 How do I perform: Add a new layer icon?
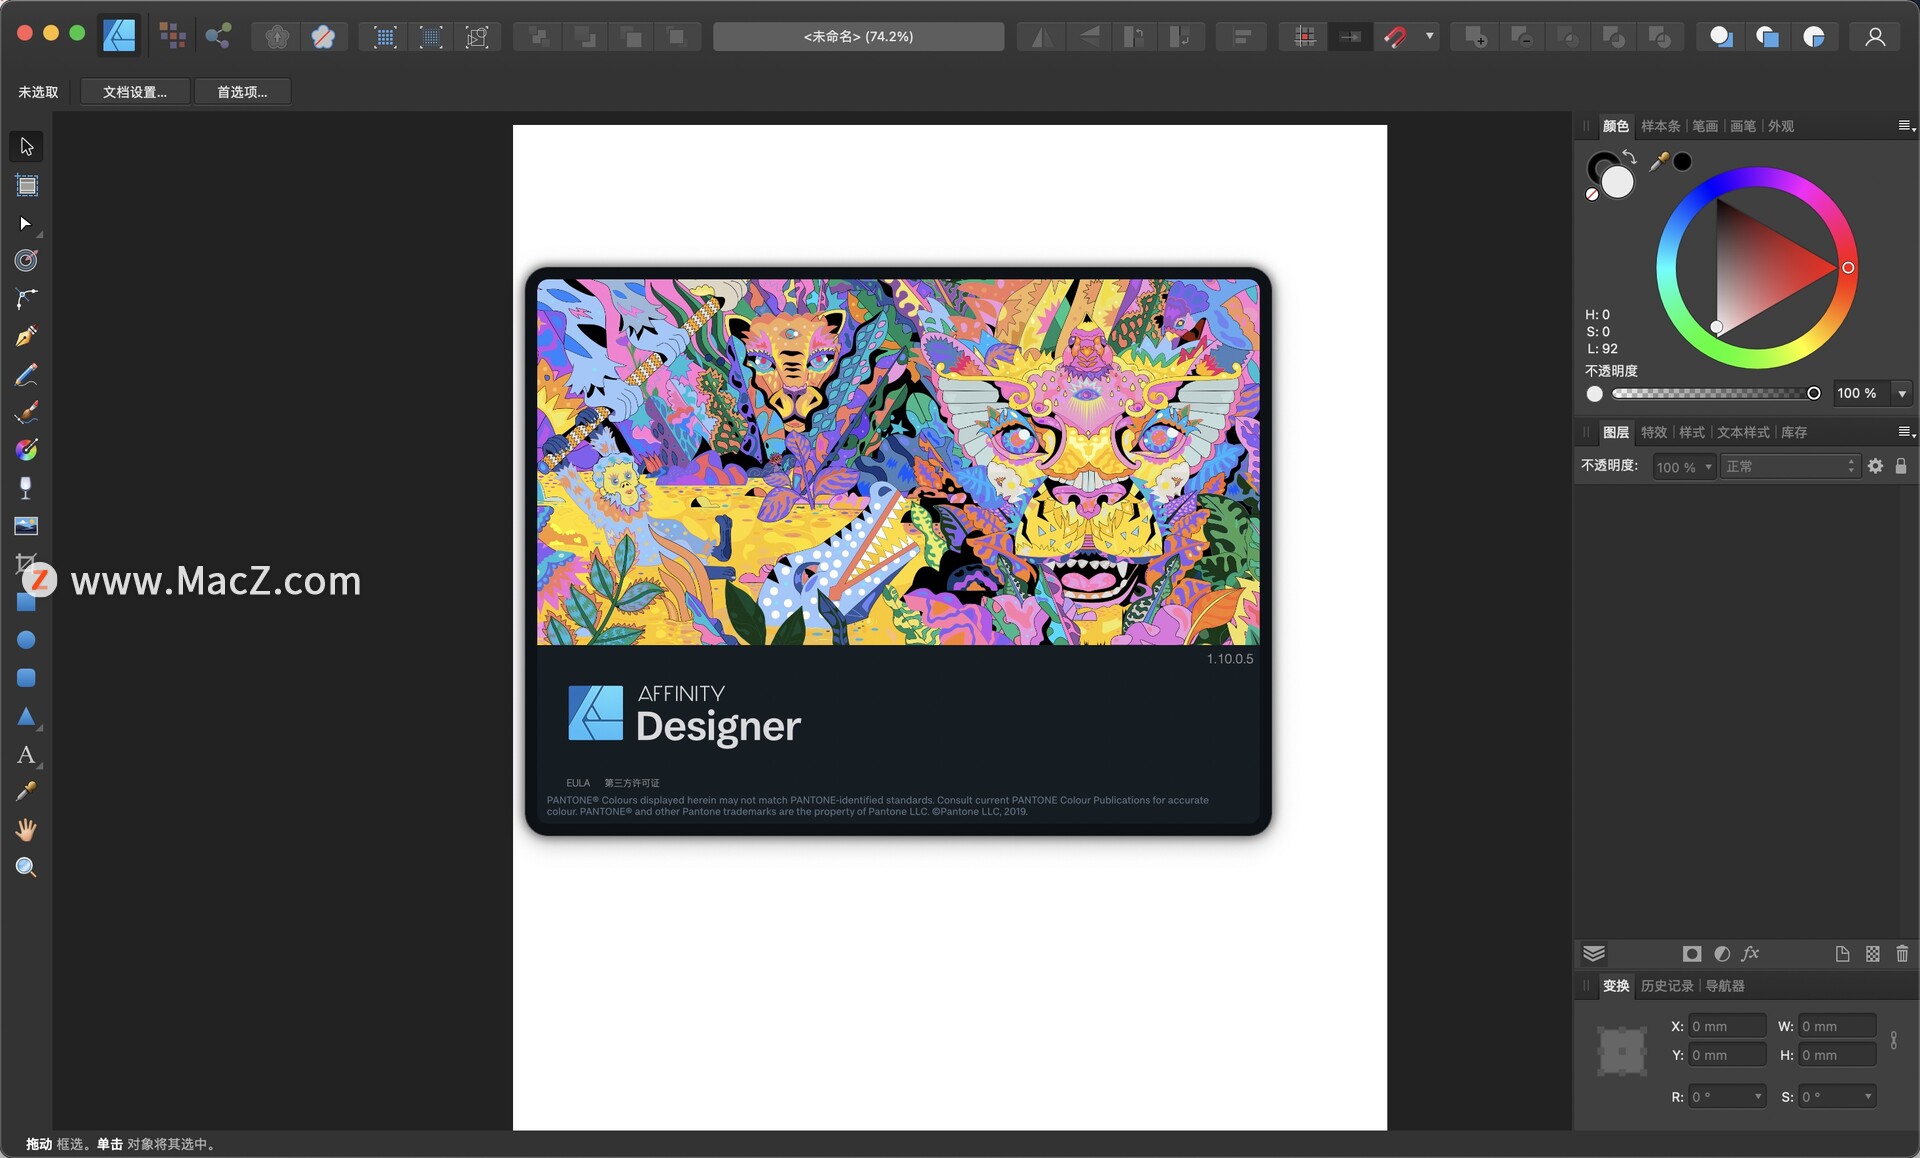[x=1842, y=954]
